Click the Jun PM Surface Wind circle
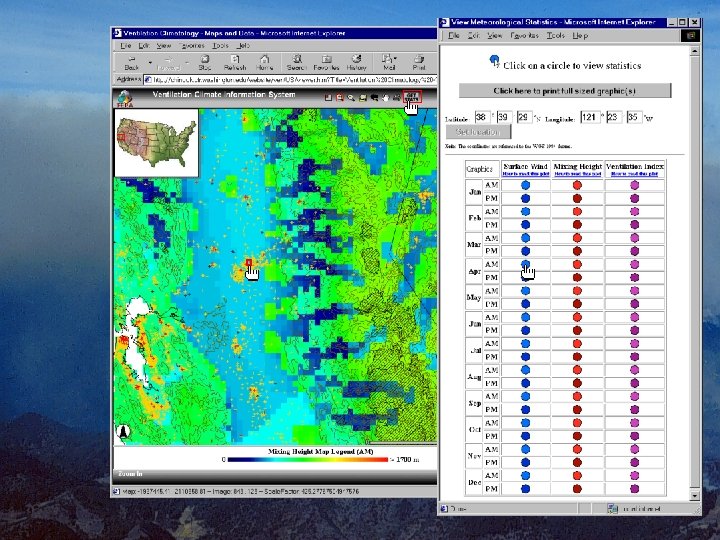This screenshot has height=540, width=720. point(526,330)
